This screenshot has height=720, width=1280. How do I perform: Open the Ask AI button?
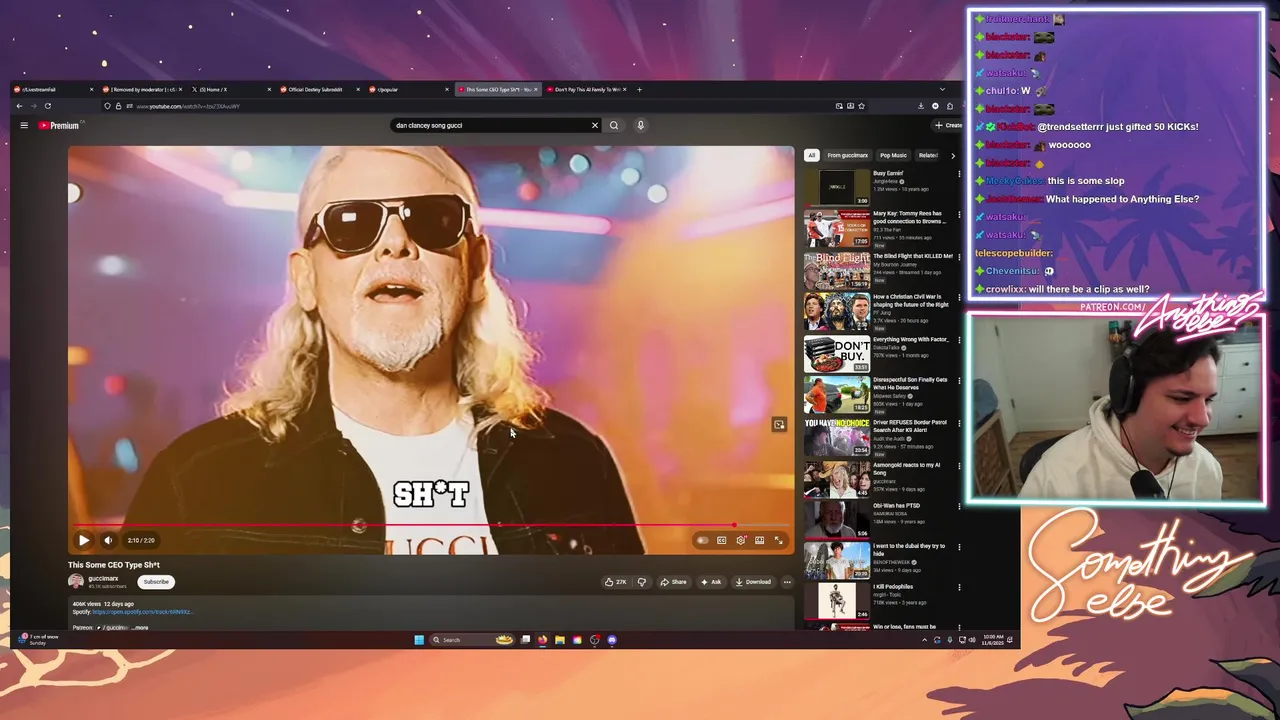click(x=711, y=582)
